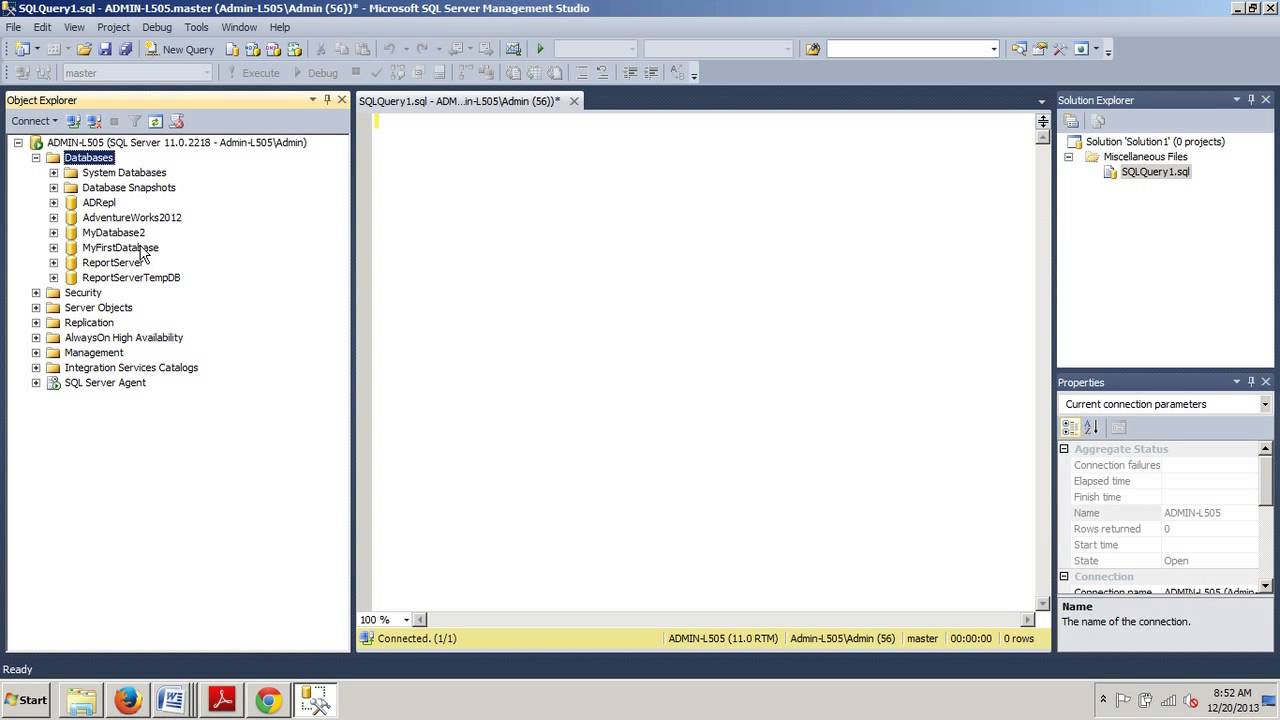Open the Find combo box dropdown

click(x=993, y=49)
